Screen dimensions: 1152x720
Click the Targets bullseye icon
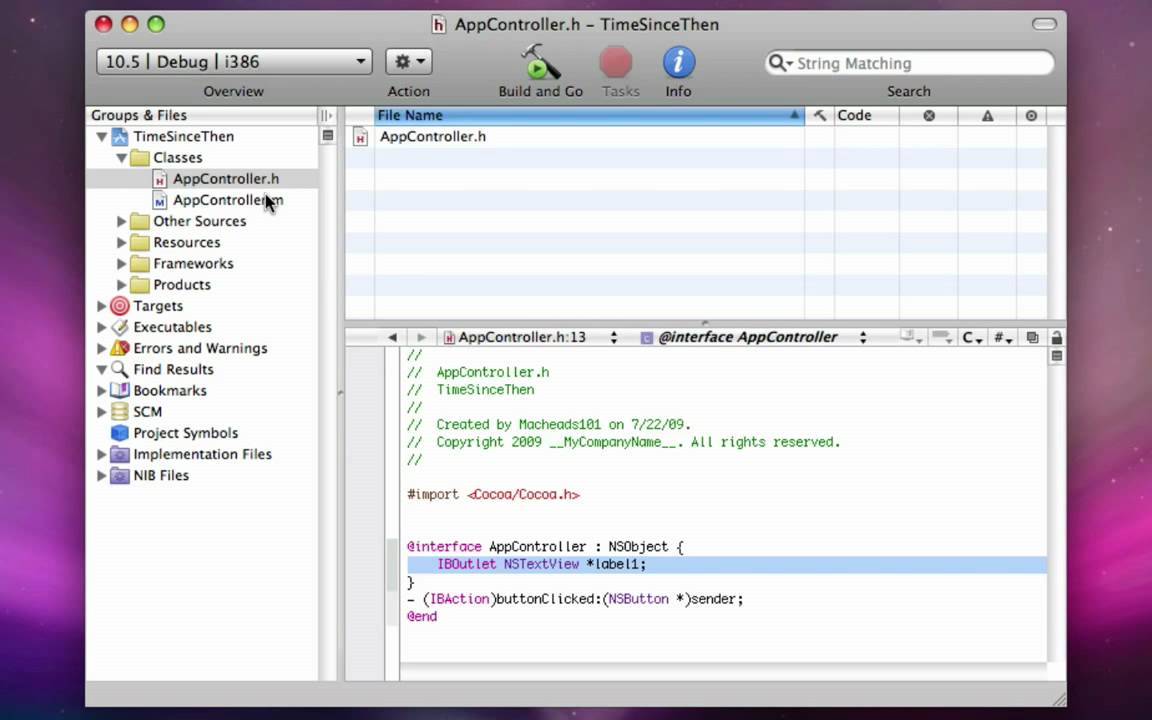click(x=119, y=306)
